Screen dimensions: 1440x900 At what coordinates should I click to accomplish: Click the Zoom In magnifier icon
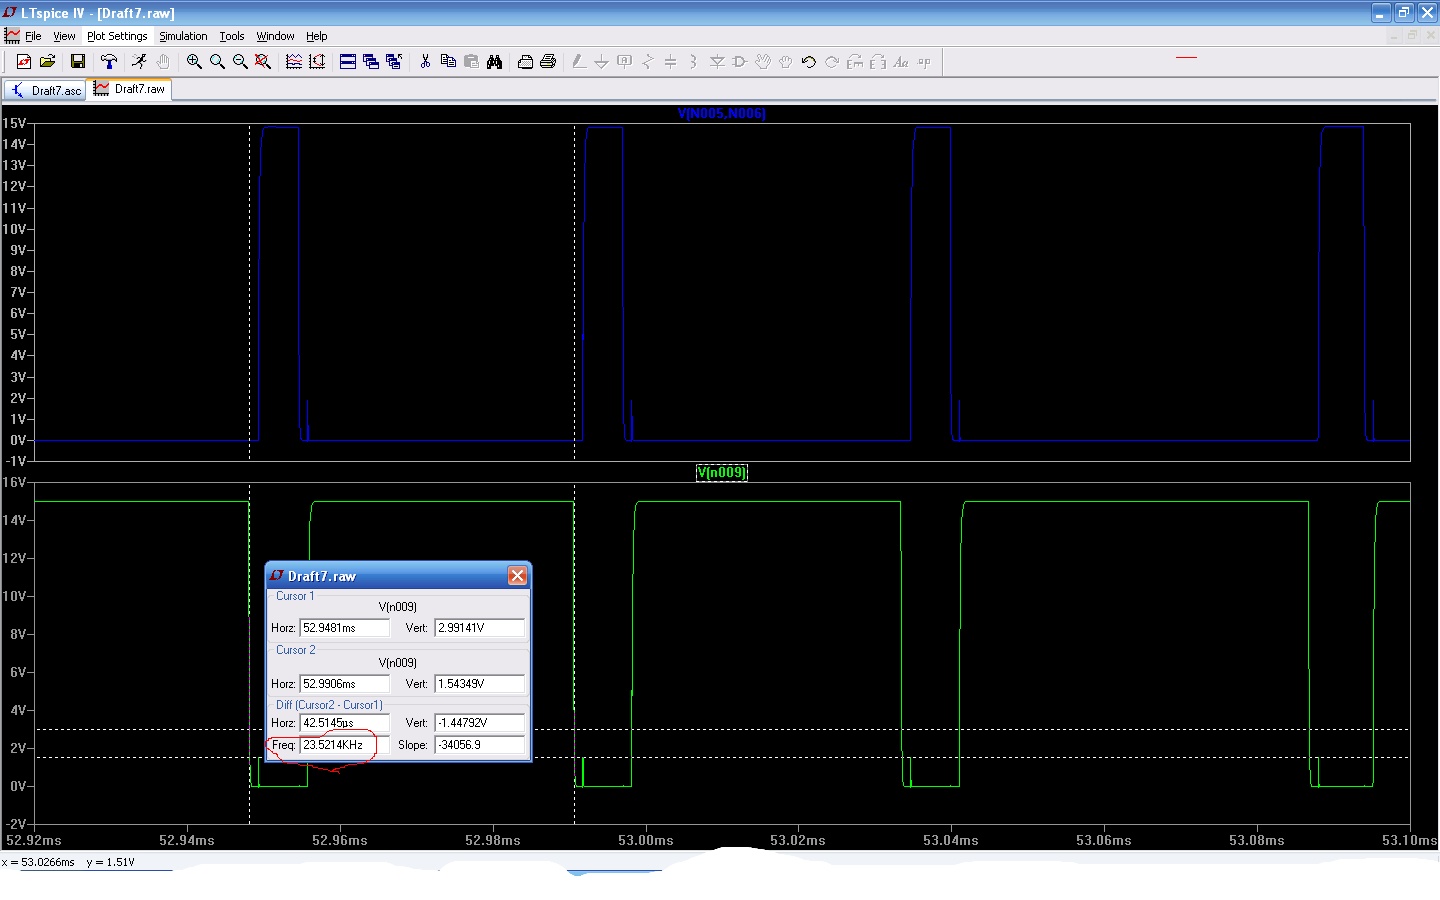click(x=194, y=62)
